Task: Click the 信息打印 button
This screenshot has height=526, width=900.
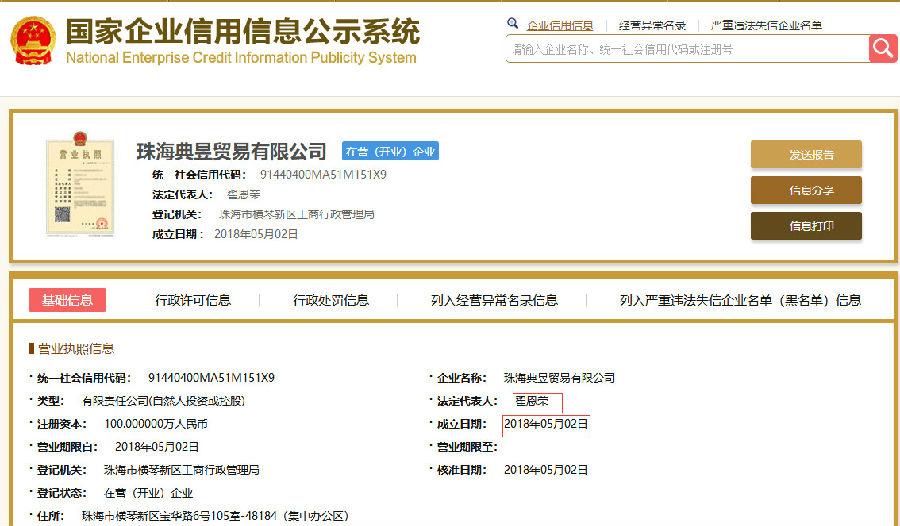Action: [x=806, y=226]
